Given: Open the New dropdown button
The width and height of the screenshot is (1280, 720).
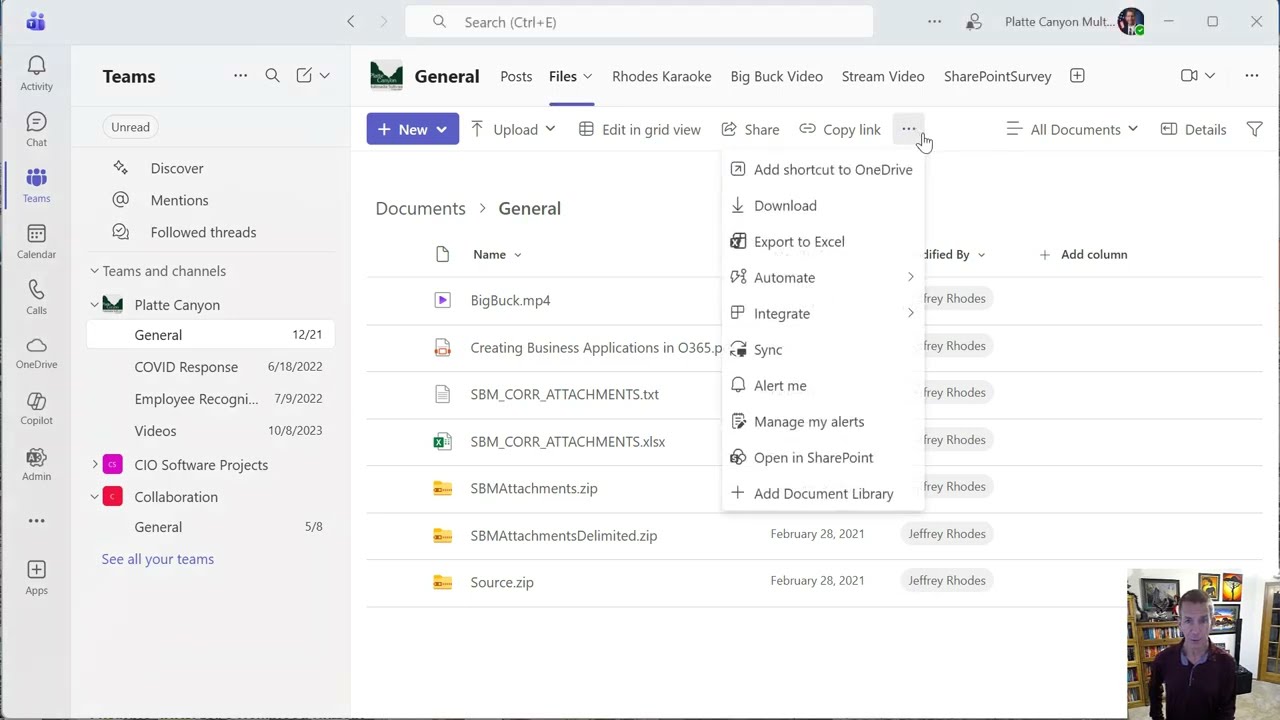Looking at the screenshot, I should pos(412,129).
